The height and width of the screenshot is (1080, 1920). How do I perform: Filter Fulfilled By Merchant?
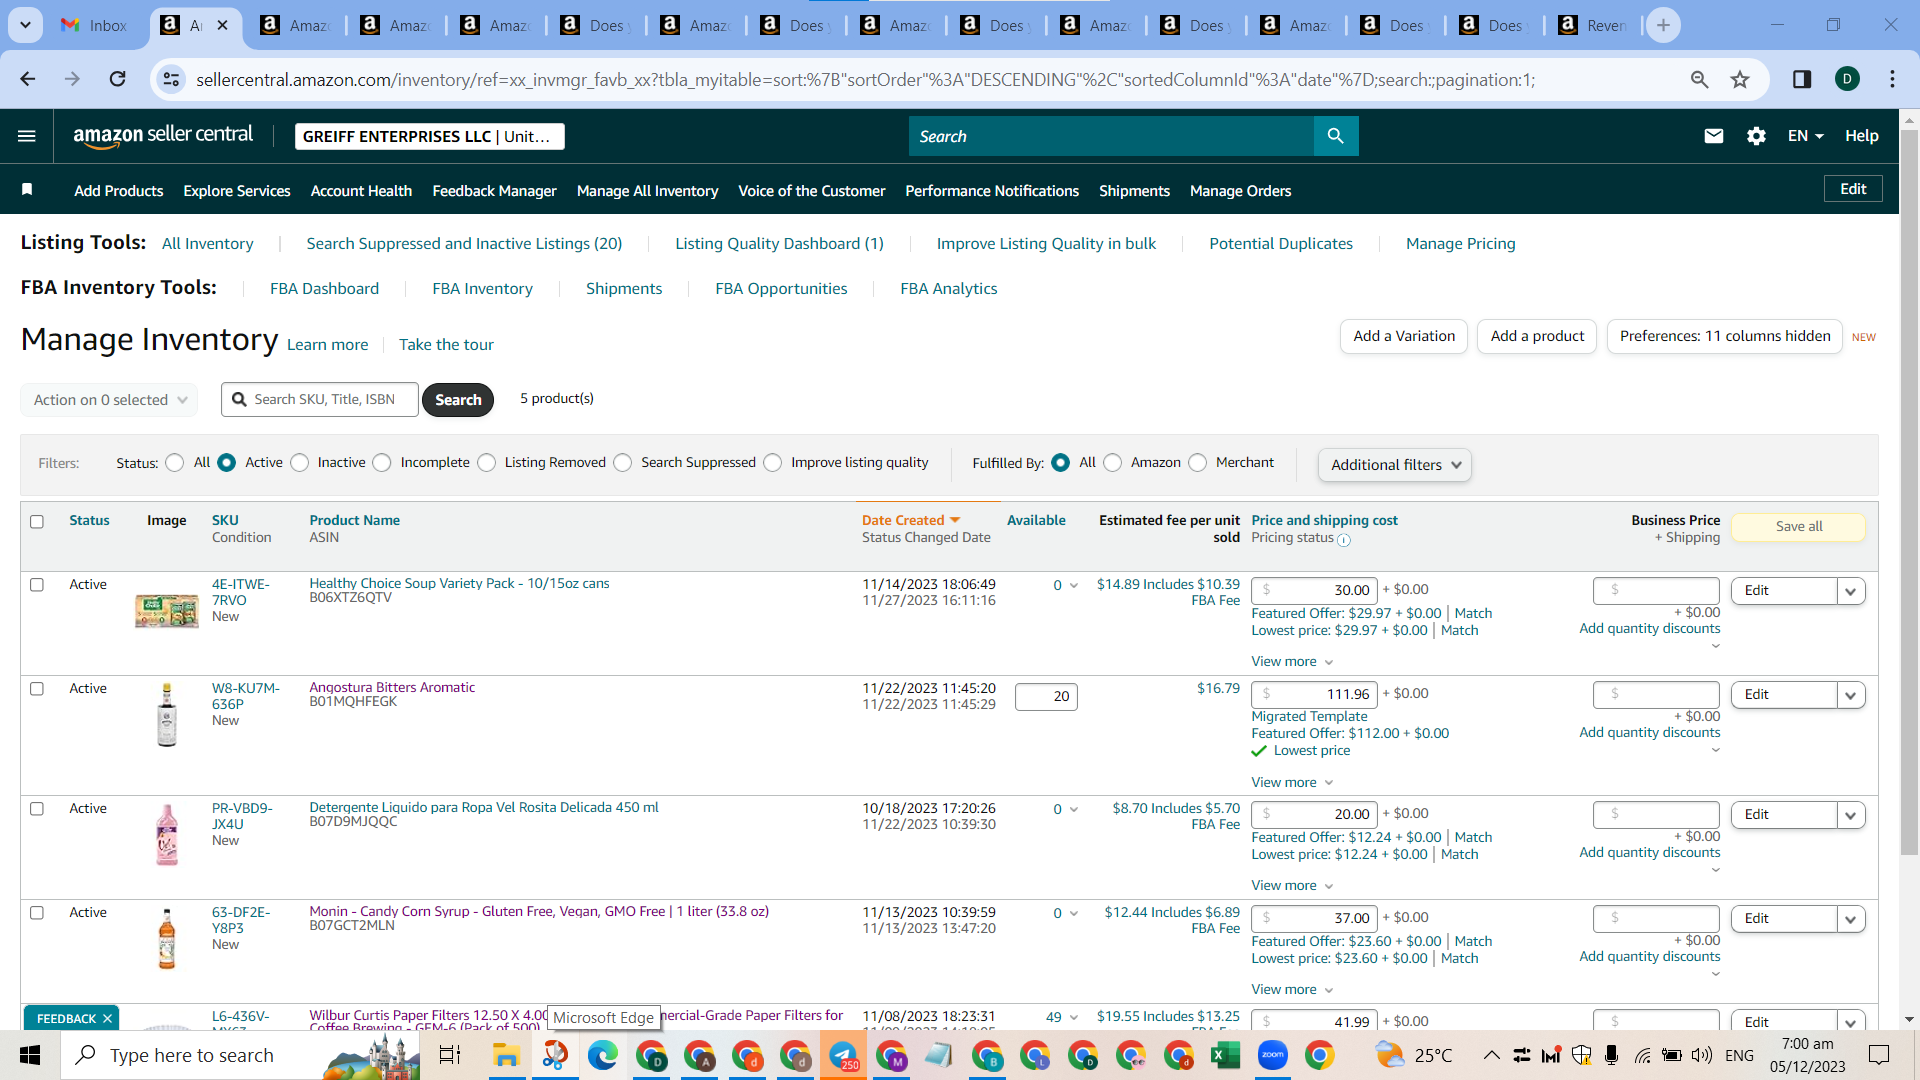click(x=1198, y=462)
